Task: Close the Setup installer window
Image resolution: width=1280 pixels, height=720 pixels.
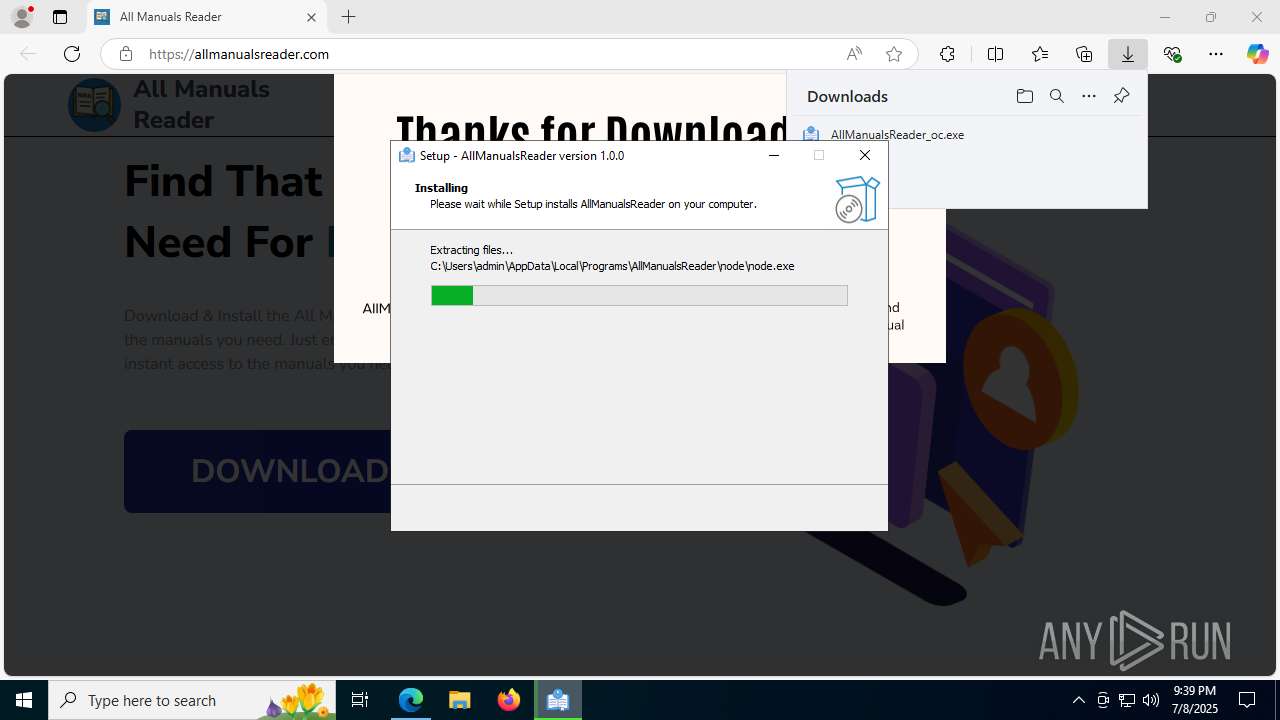Action: pos(865,155)
